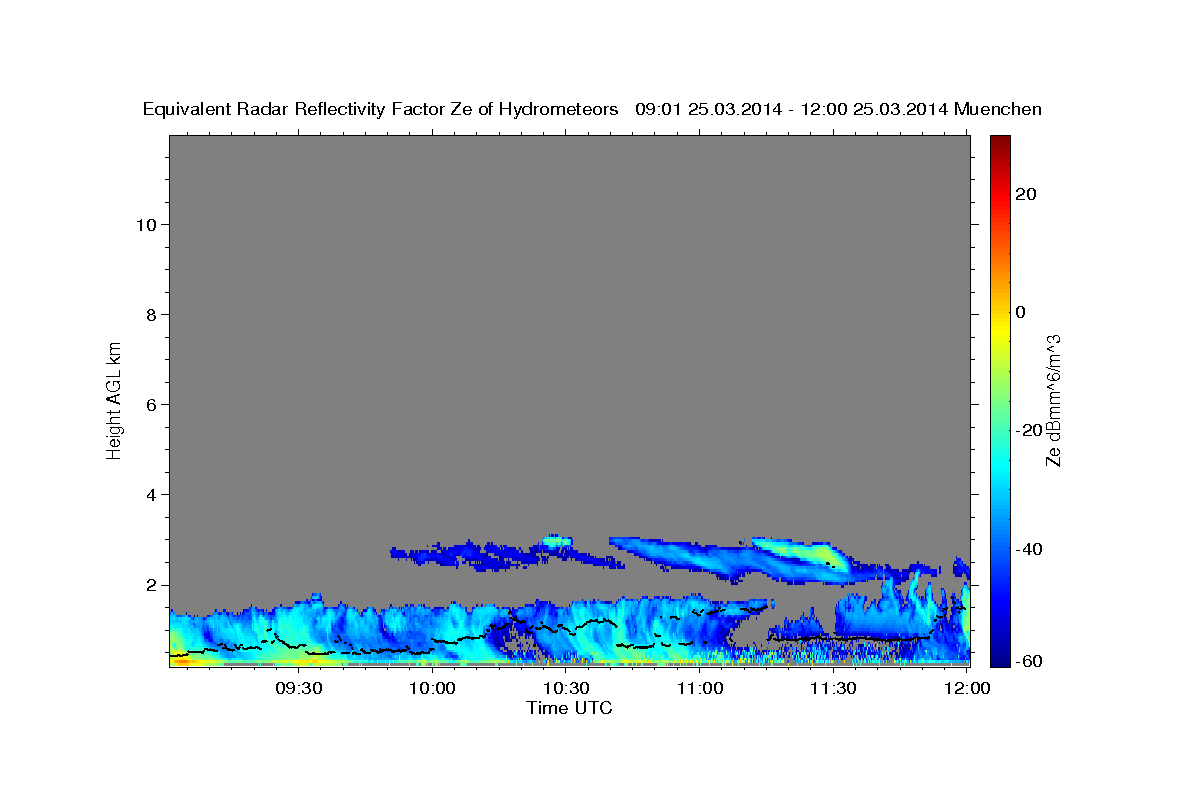Select the date range text '09:01 25.03.2014 - 12:00 25.03.2014'
This screenshot has height=800, width=1200.
tap(792, 109)
